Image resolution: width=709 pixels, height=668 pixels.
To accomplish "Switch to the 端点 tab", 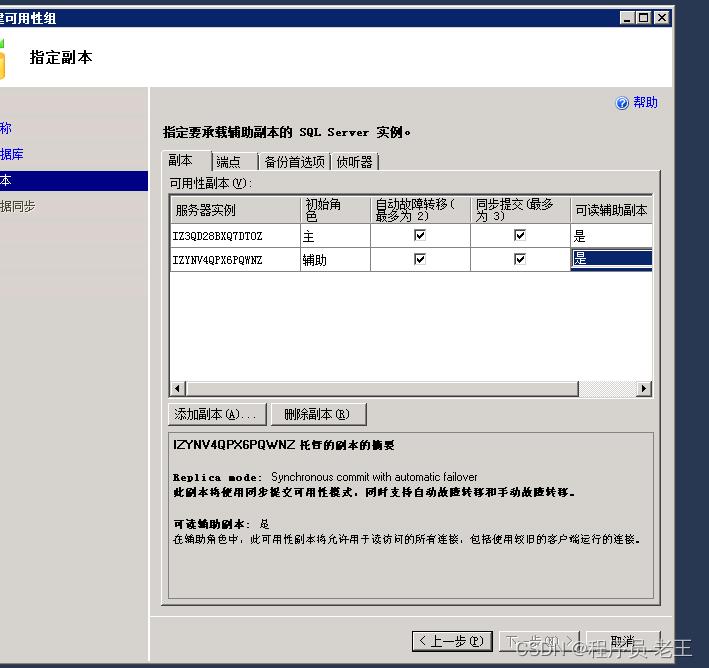I will (x=229, y=162).
